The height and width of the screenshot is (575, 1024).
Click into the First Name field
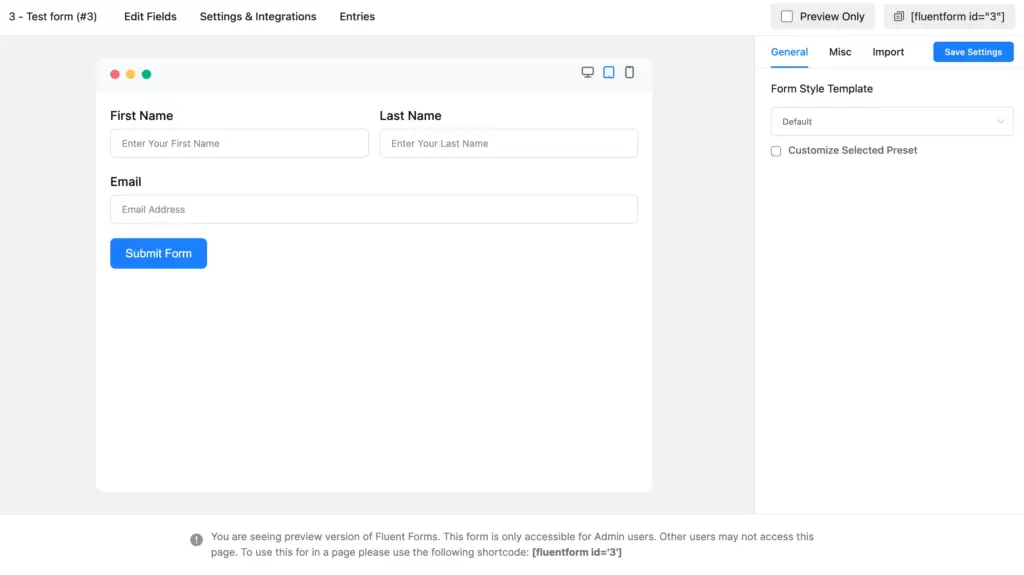pos(239,143)
